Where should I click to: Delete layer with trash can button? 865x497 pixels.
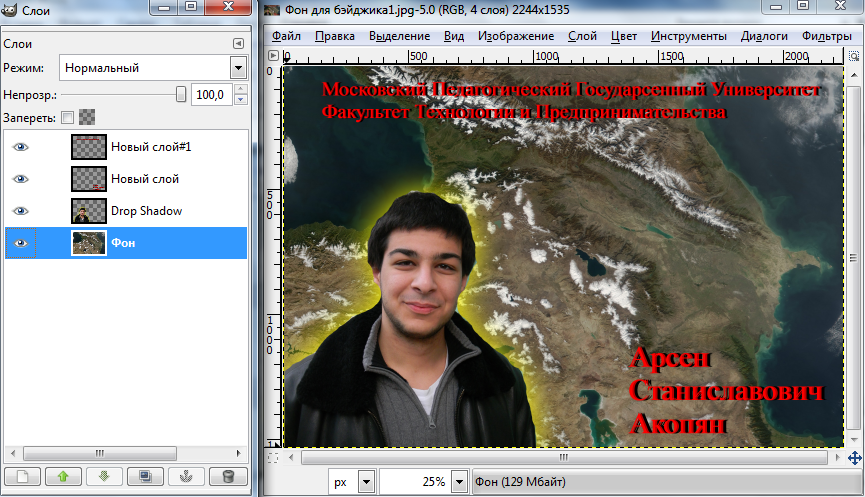pos(227,476)
